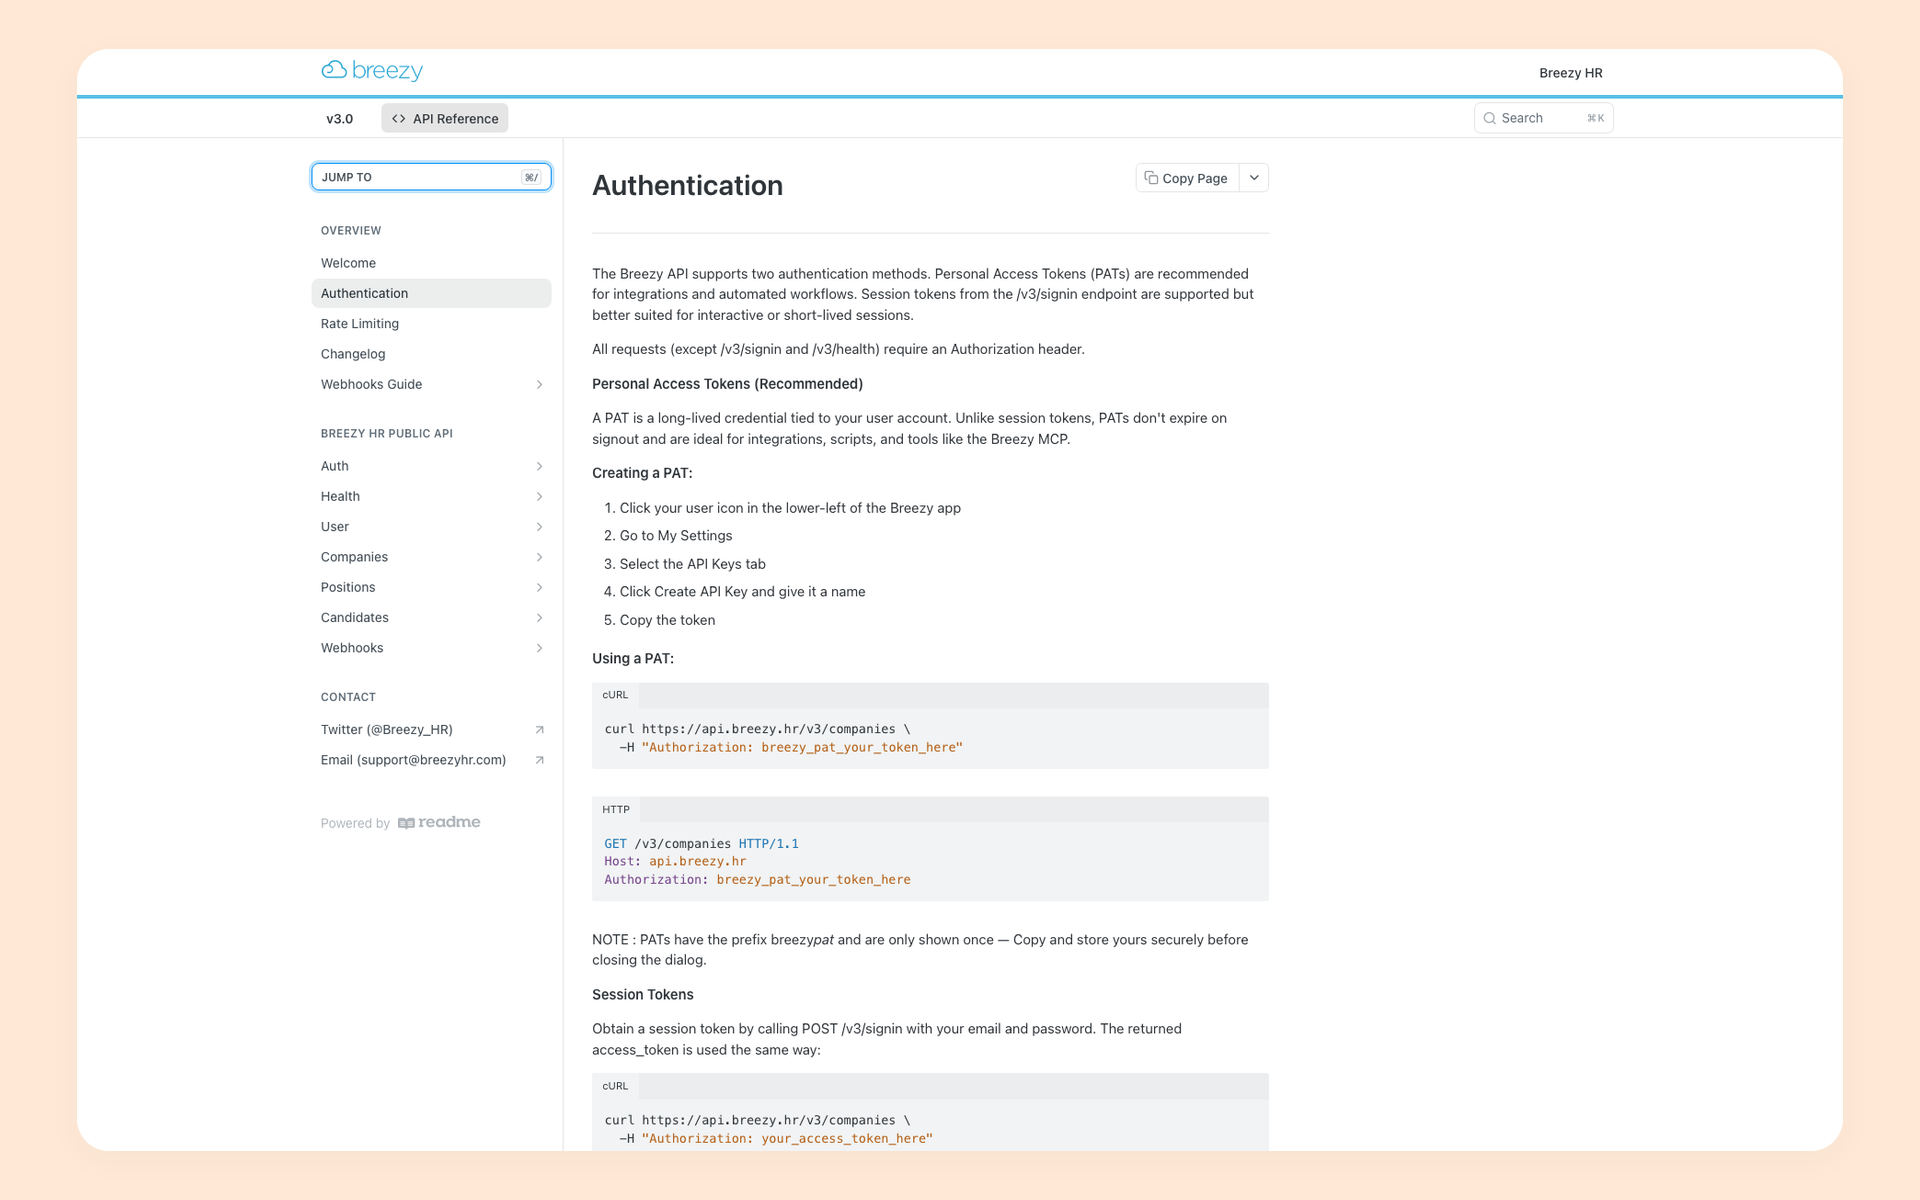Click the Breezy HR link
Screen dimensions: 1920x1200
coord(1570,73)
